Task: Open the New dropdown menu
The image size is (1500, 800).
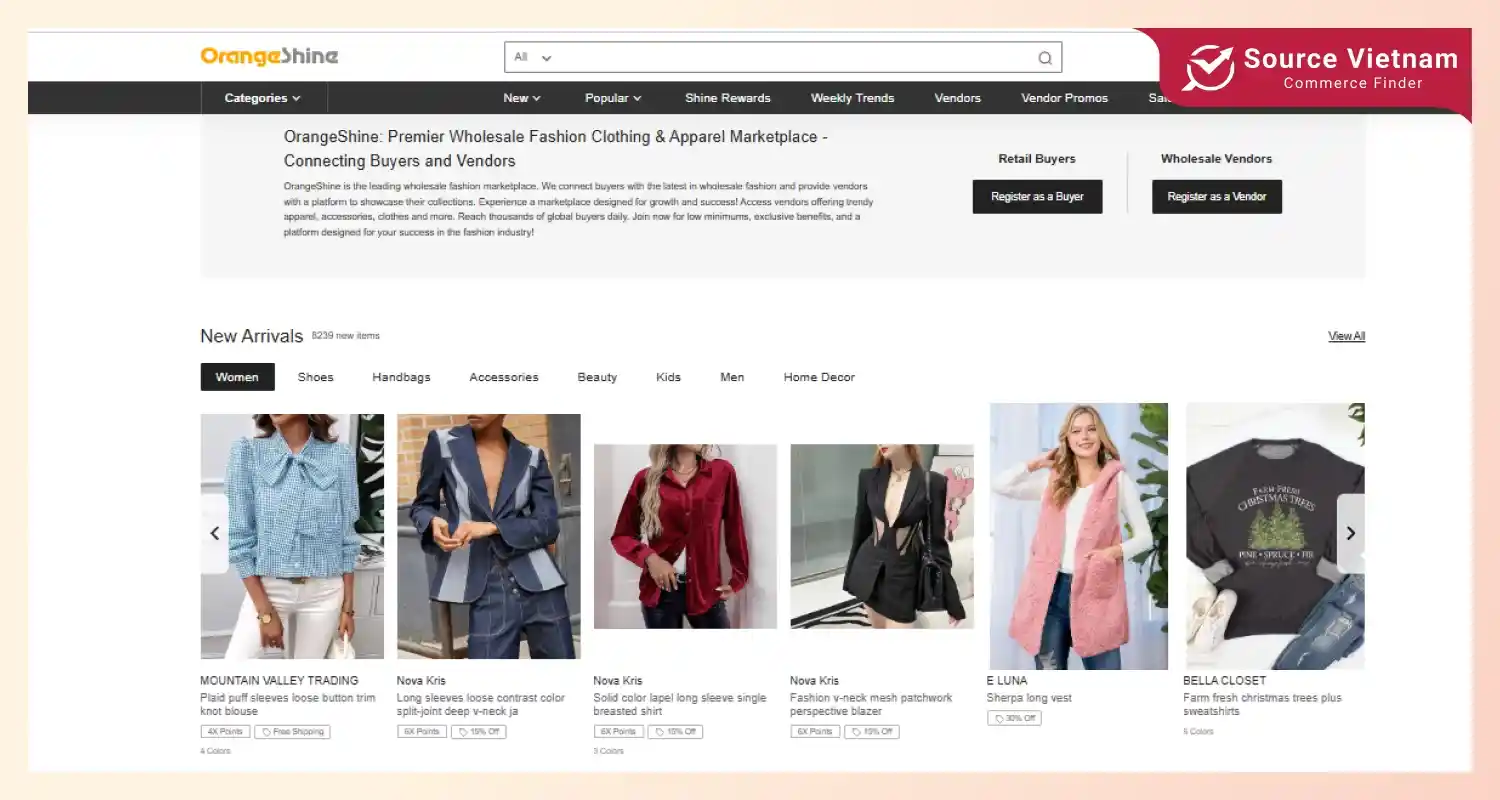Action: (522, 98)
